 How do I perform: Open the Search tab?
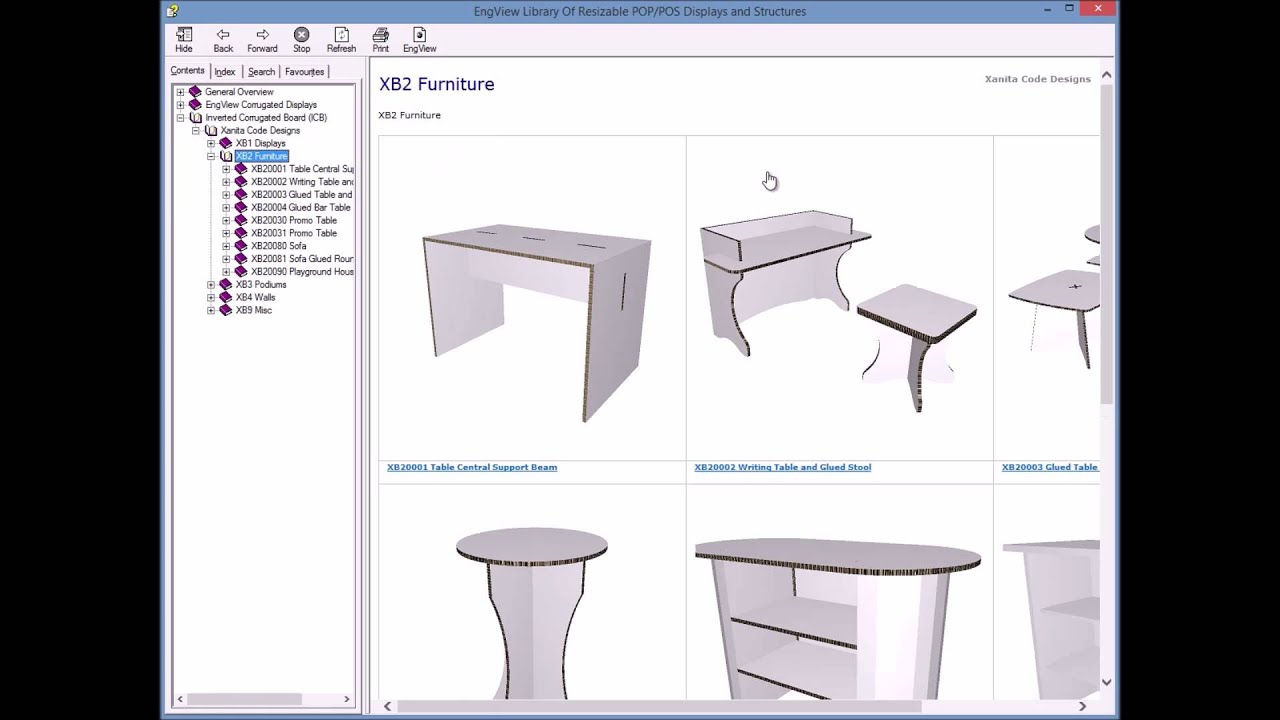pyautogui.click(x=261, y=72)
